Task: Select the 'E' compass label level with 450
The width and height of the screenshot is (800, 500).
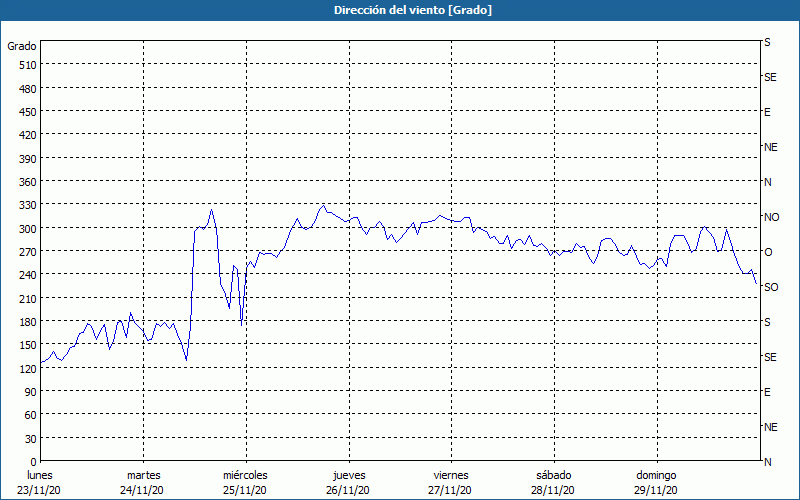Action: tap(767, 112)
